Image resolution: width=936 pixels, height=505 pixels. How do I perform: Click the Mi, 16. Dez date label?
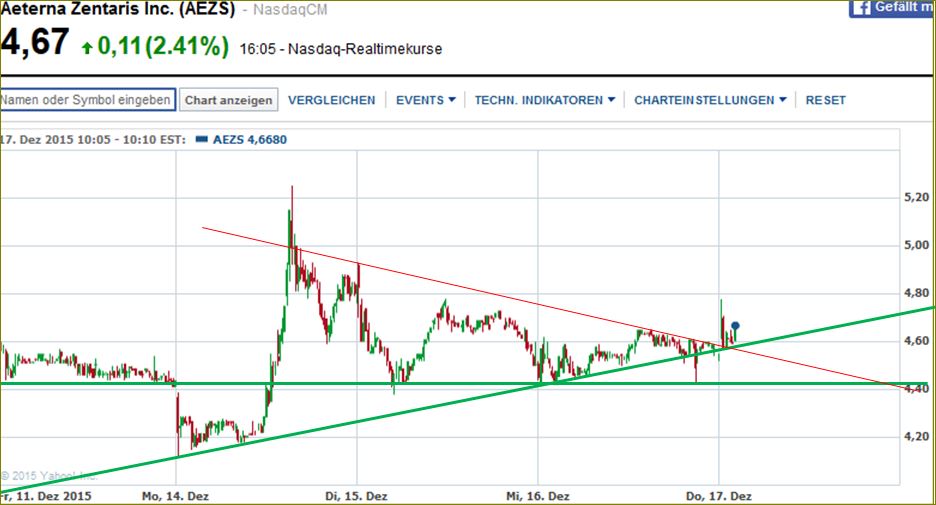[538, 496]
